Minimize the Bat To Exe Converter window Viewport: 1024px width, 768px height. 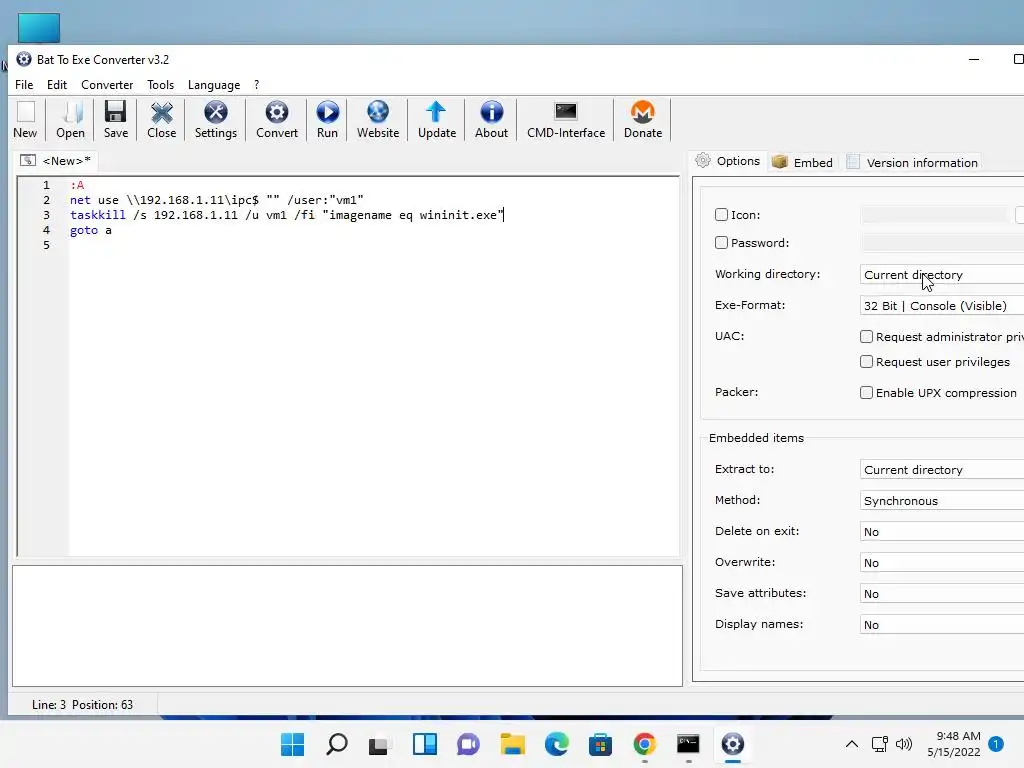click(x=974, y=59)
